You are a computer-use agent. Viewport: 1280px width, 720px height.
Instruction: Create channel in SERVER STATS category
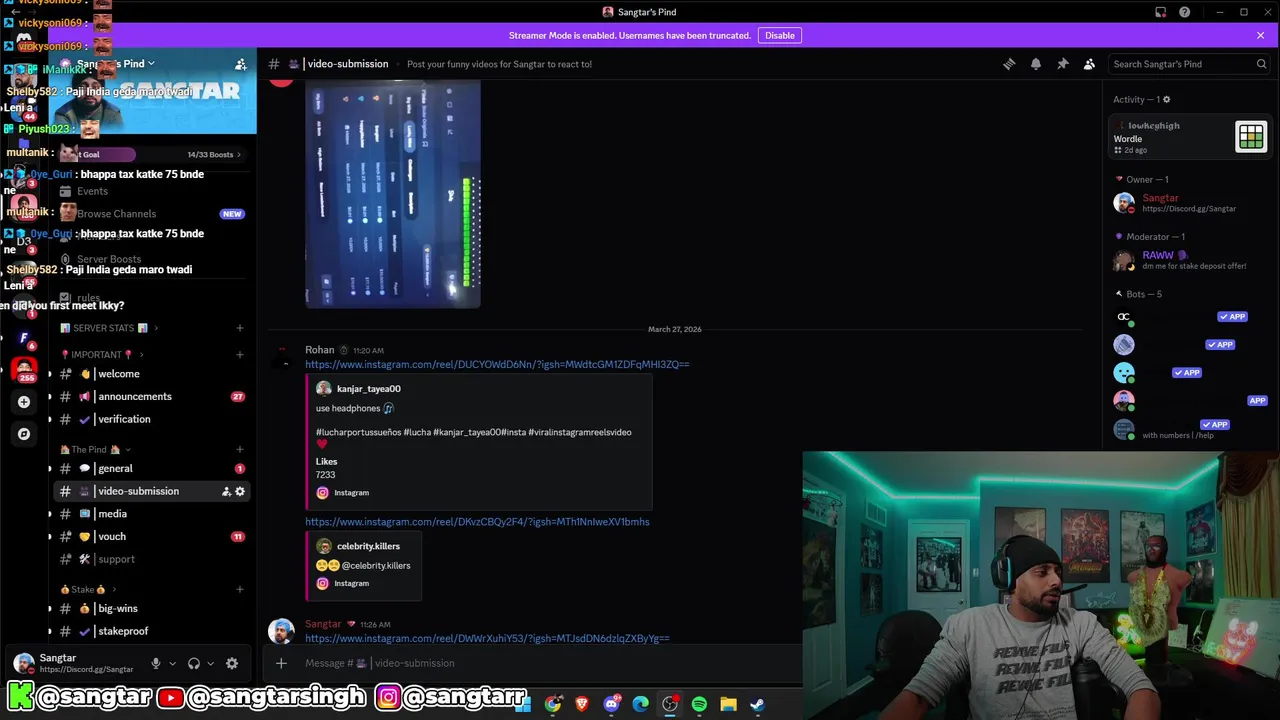(x=239, y=328)
